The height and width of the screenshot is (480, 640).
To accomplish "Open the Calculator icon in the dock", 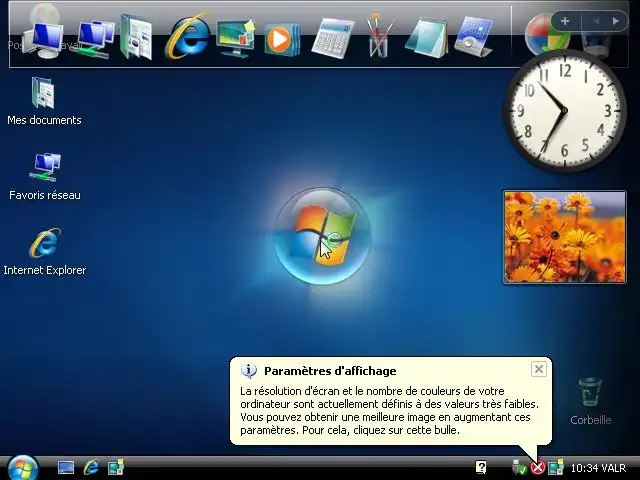I will pos(332,38).
